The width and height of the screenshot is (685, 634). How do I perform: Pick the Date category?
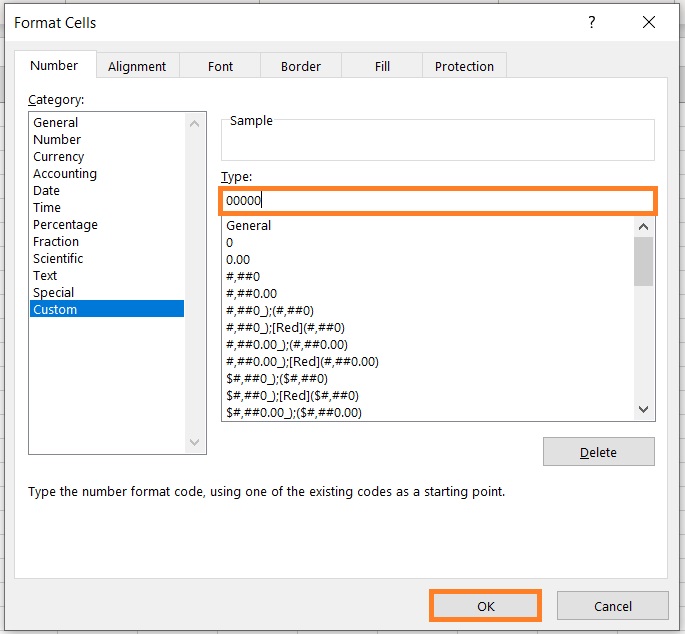point(107,191)
